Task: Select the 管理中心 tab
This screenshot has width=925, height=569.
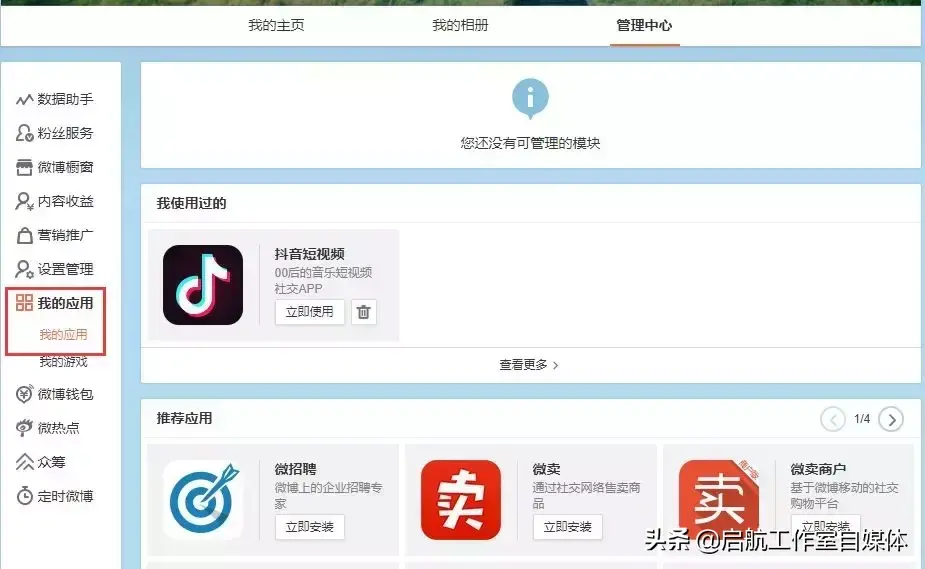Action: click(644, 25)
